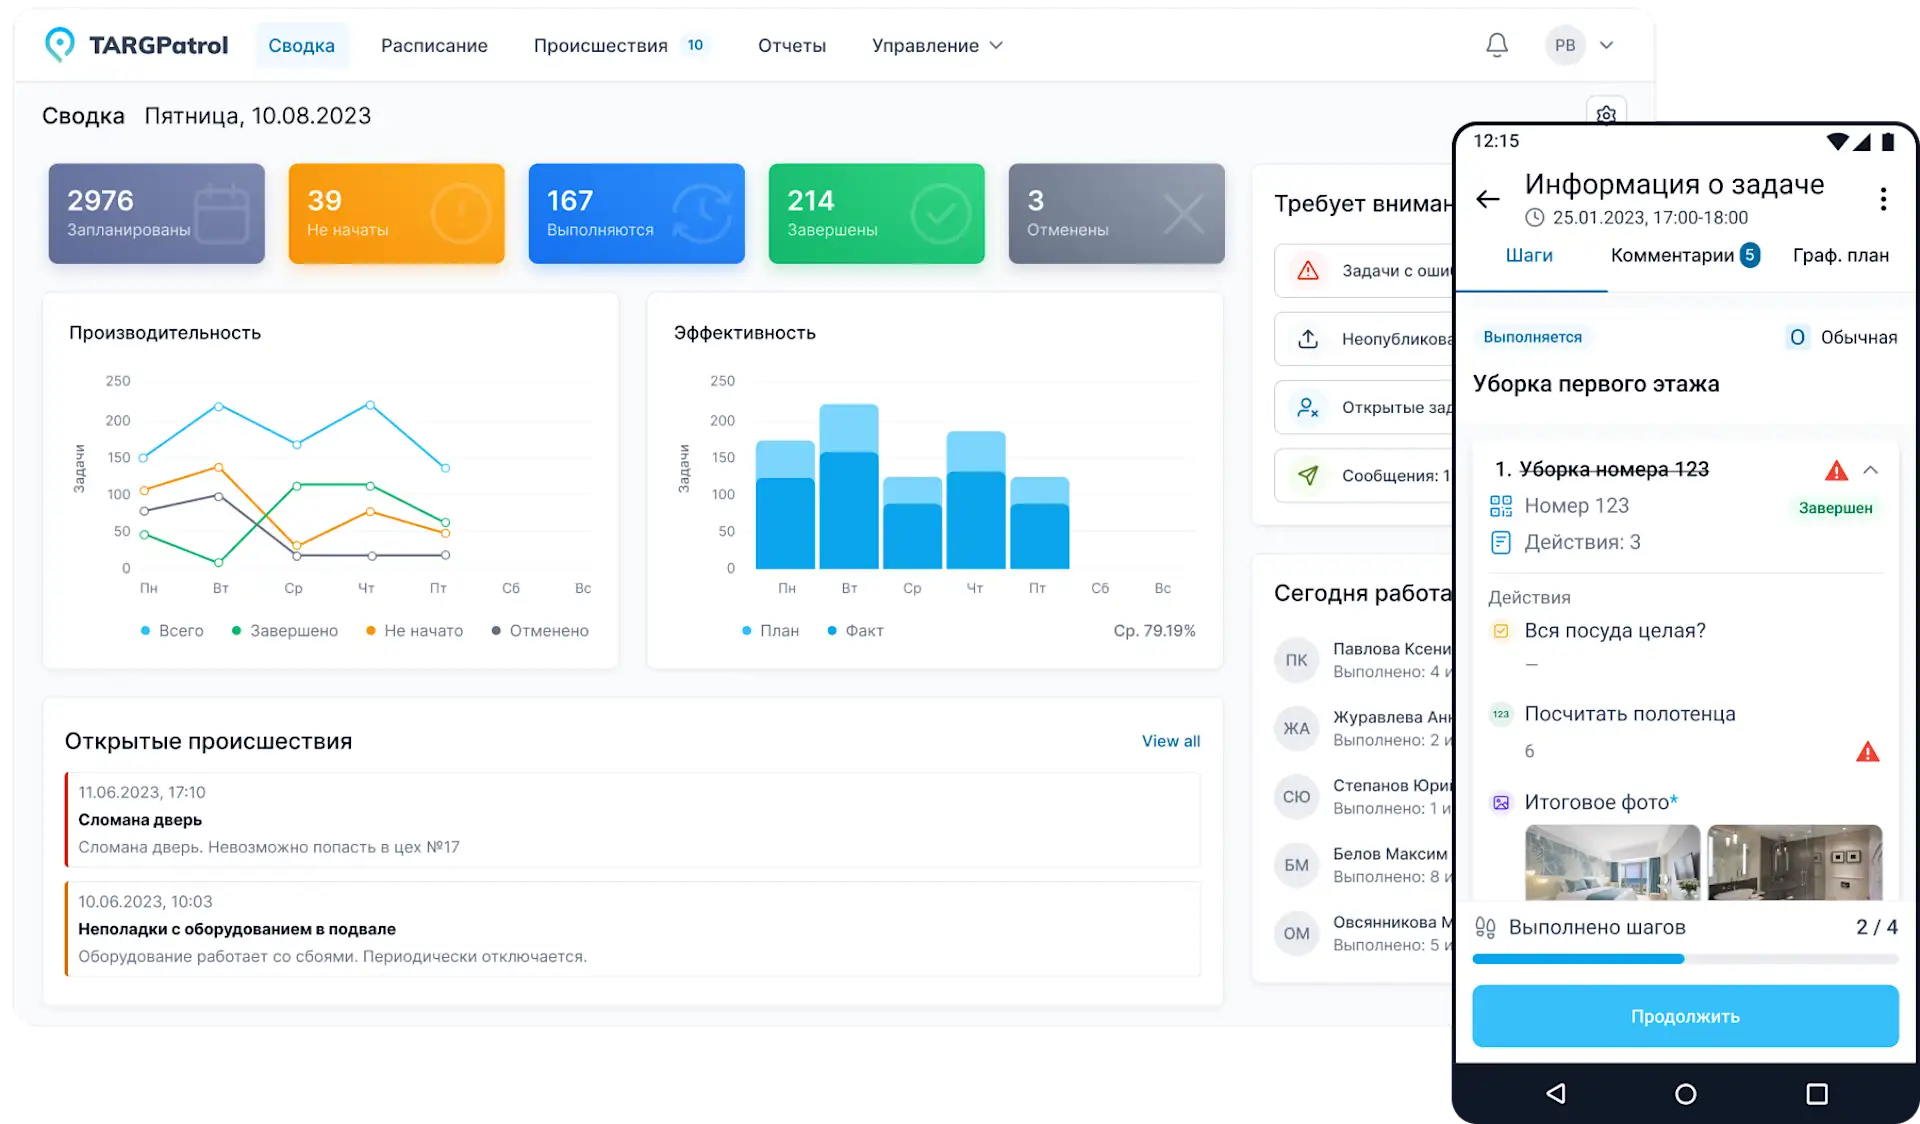Click the View all incidents link

[1170, 741]
